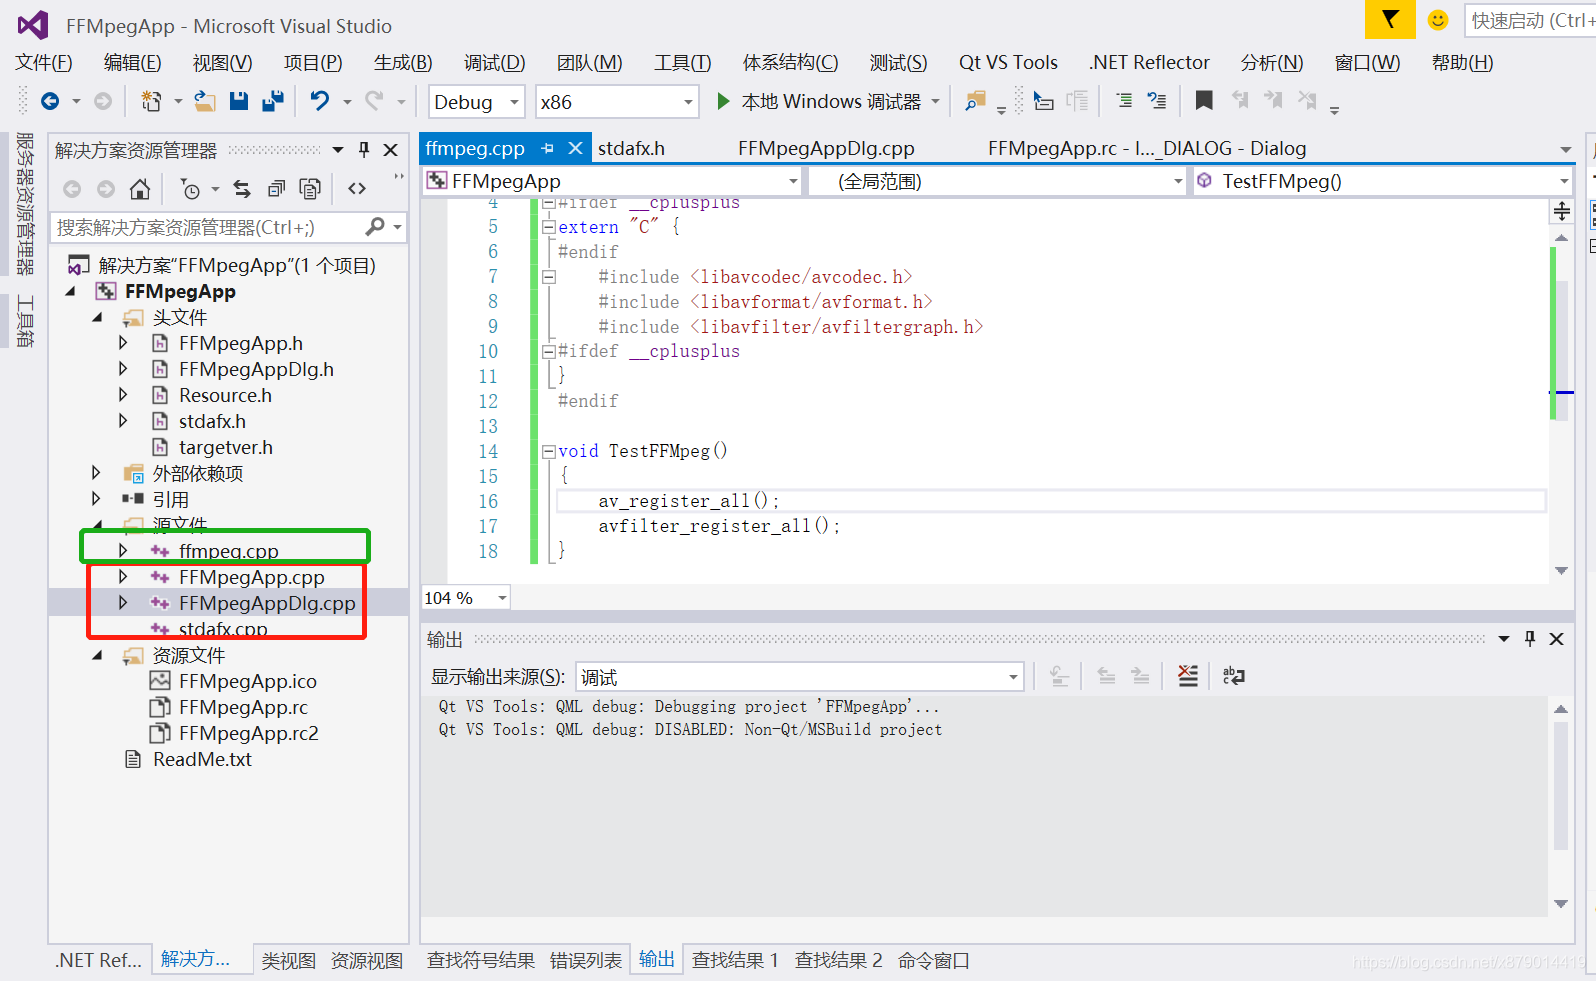The image size is (1596, 981).
Task: Click the yellow notification filter flag
Action: 1390,19
